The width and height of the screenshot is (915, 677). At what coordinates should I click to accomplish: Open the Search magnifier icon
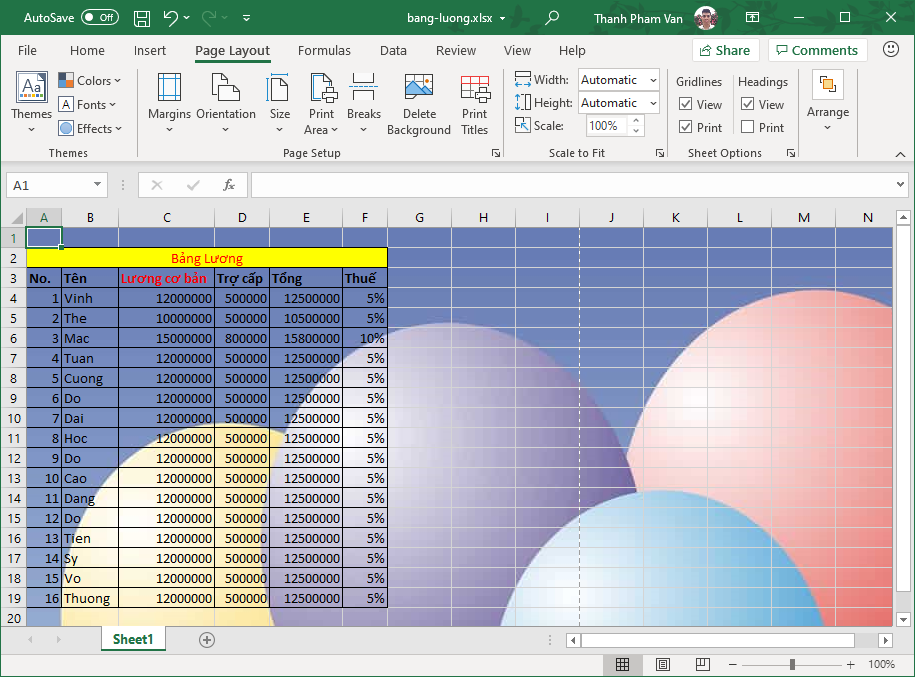coord(551,18)
